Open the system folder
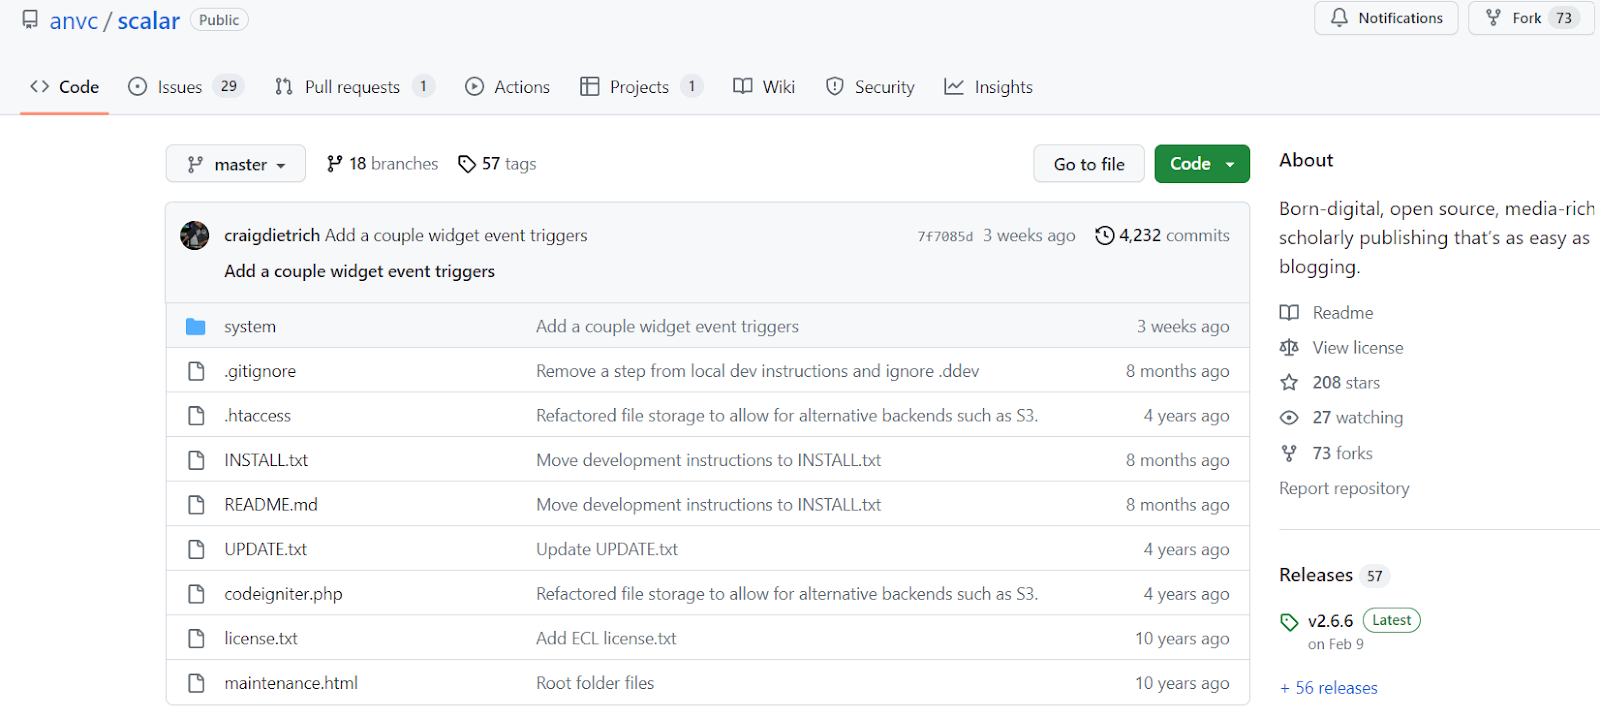Image resolution: width=1600 pixels, height=719 pixels. [250, 327]
